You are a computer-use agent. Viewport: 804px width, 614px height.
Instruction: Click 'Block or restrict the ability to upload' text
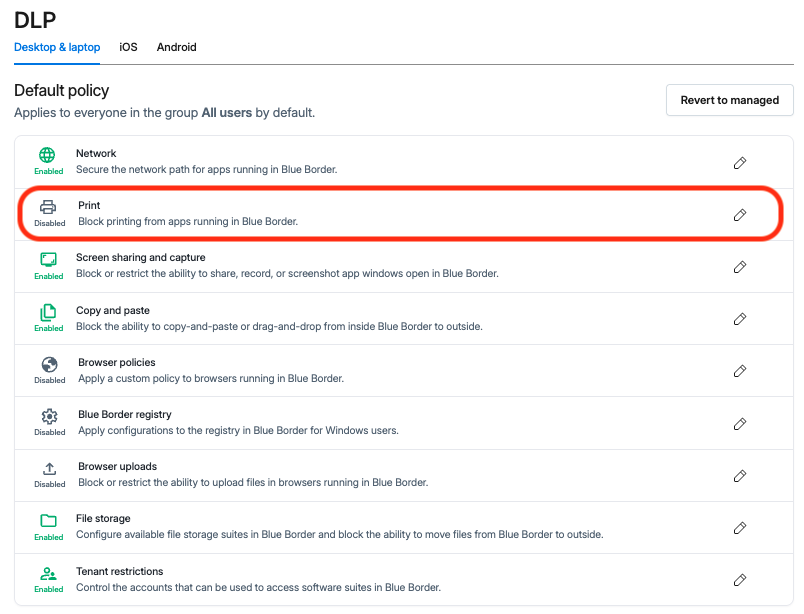click(253, 483)
